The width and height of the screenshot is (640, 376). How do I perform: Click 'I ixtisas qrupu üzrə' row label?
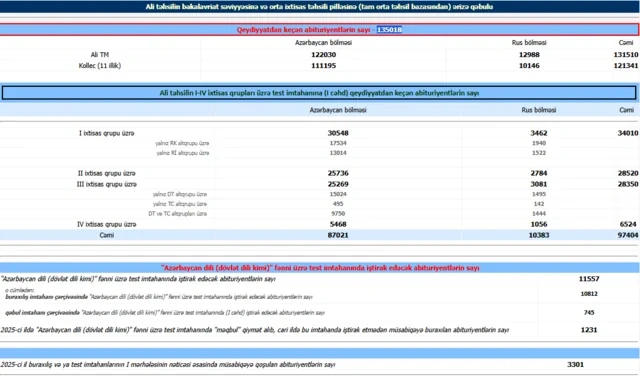click(x=107, y=133)
